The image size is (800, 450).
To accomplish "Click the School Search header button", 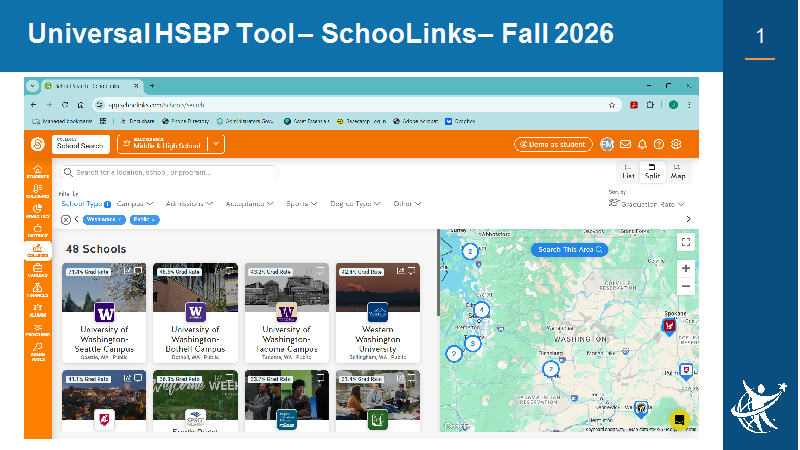I will (x=81, y=144).
